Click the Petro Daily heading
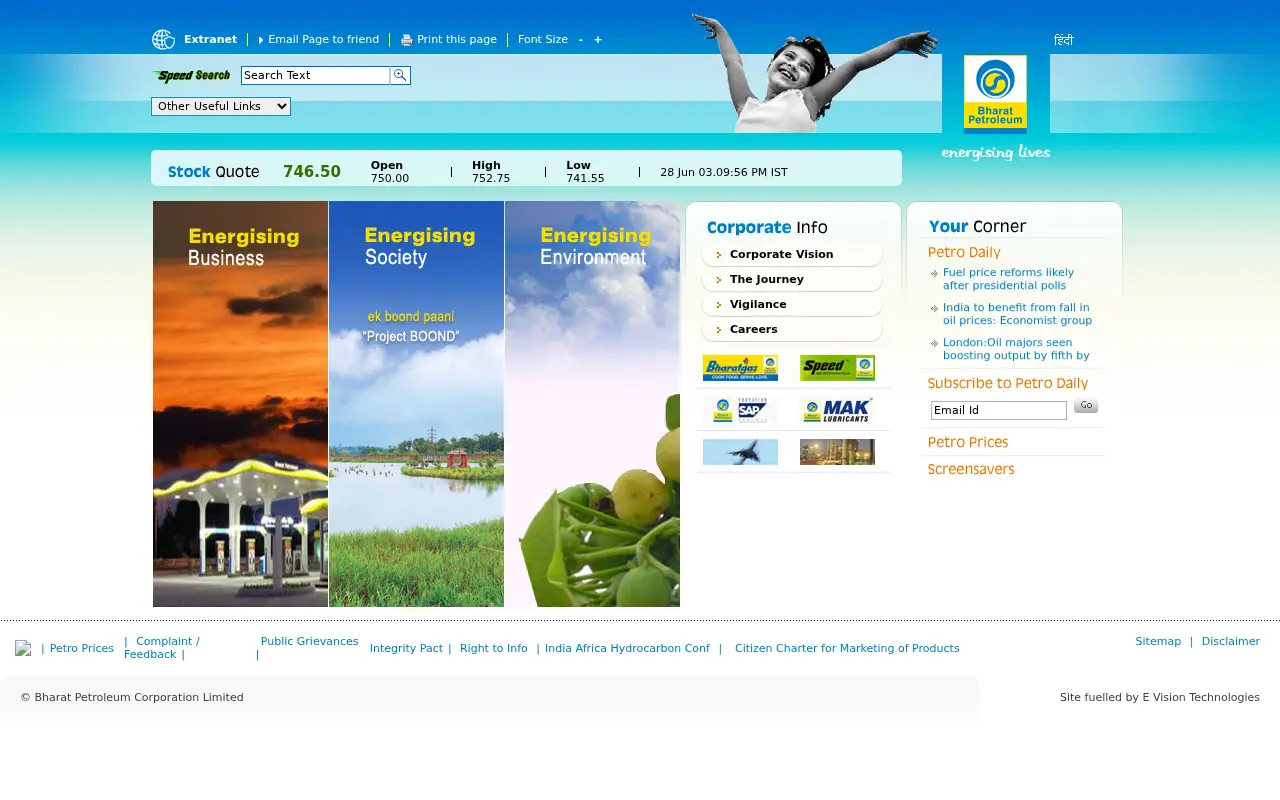Viewport: 1280px width, 800px height. pos(964,252)
